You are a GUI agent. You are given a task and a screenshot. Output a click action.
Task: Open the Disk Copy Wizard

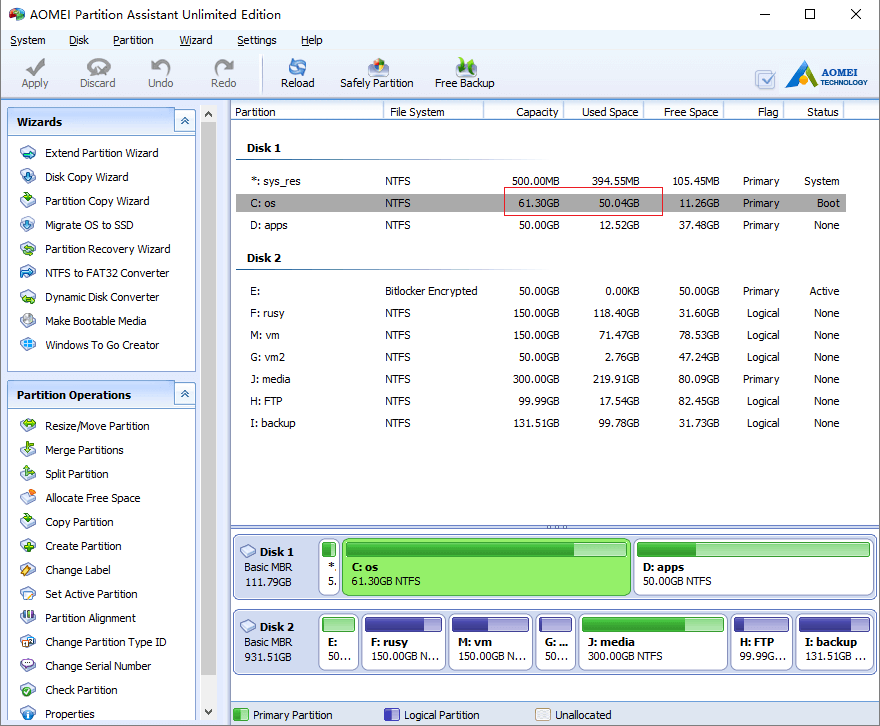tap(86, 177)
